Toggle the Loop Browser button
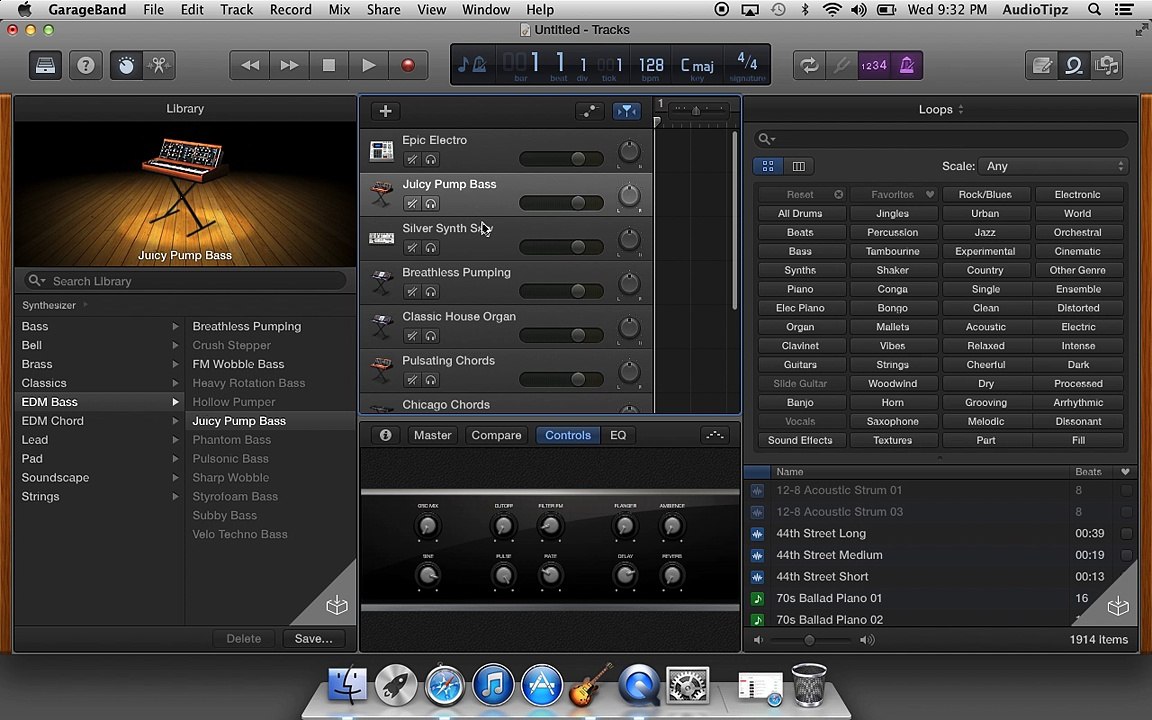The width and height of the screenshot is (1152, 720). tap(1073, 65)
